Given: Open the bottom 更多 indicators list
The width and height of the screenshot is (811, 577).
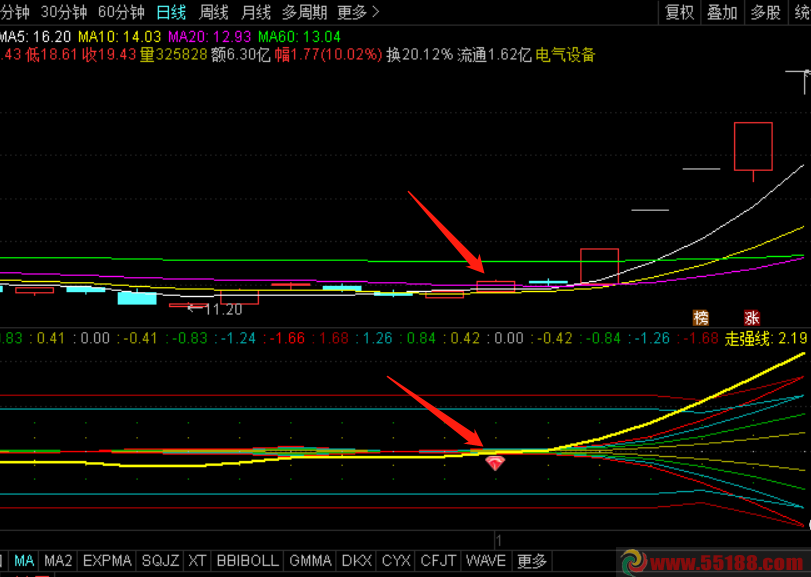Looking at the screenshot, I should click(x=532, y=561).
